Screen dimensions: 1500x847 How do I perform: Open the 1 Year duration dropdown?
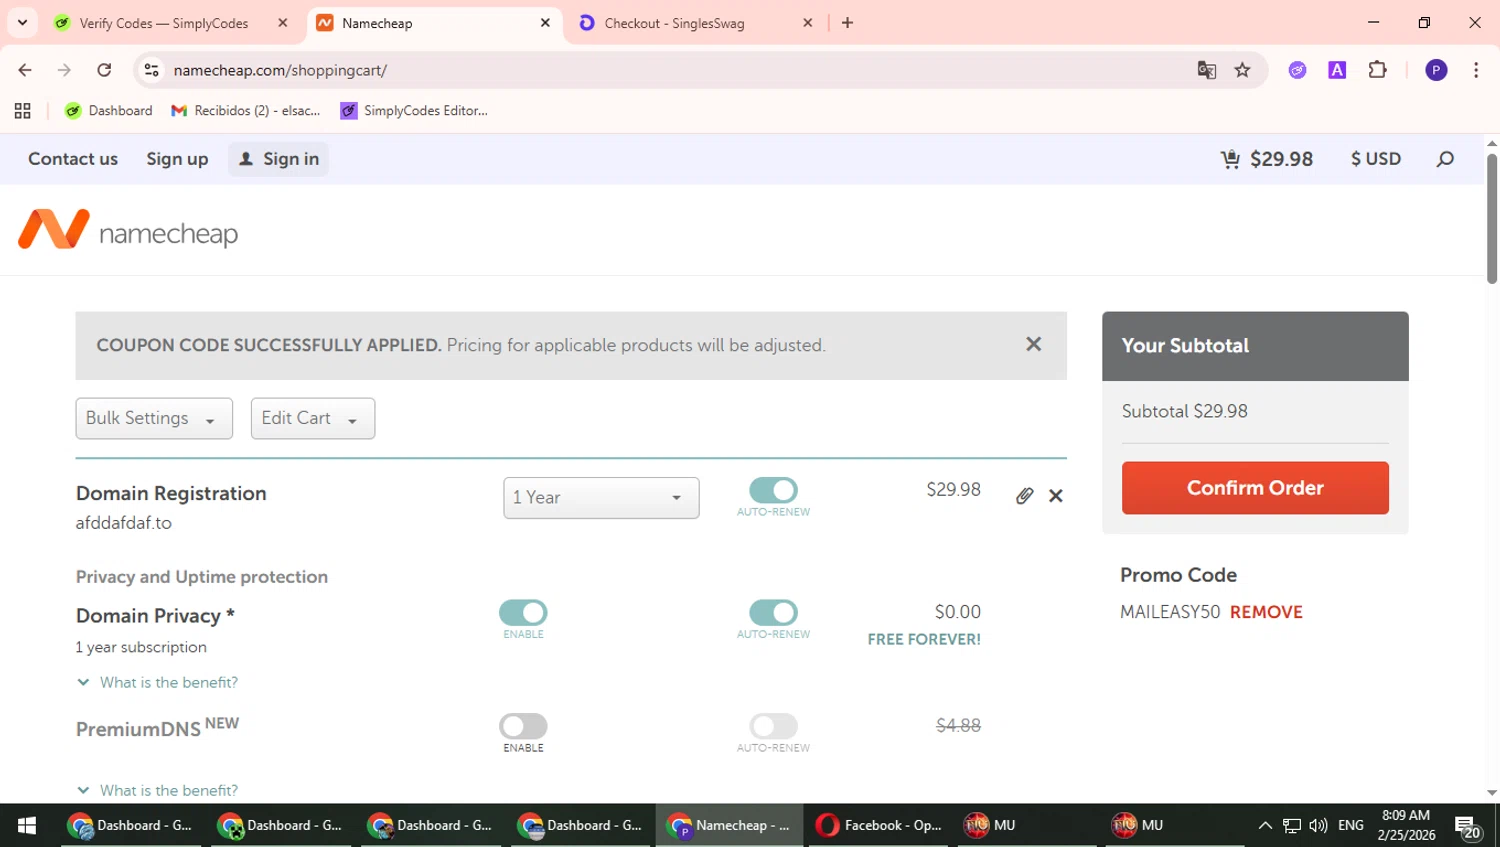point(601,498)
